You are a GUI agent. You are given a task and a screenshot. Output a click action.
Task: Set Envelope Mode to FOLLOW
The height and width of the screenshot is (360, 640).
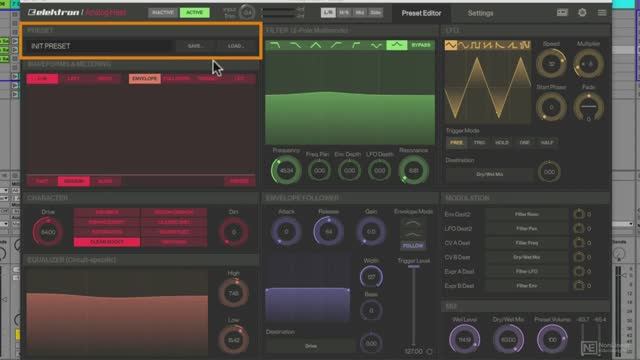pos(413,246)
